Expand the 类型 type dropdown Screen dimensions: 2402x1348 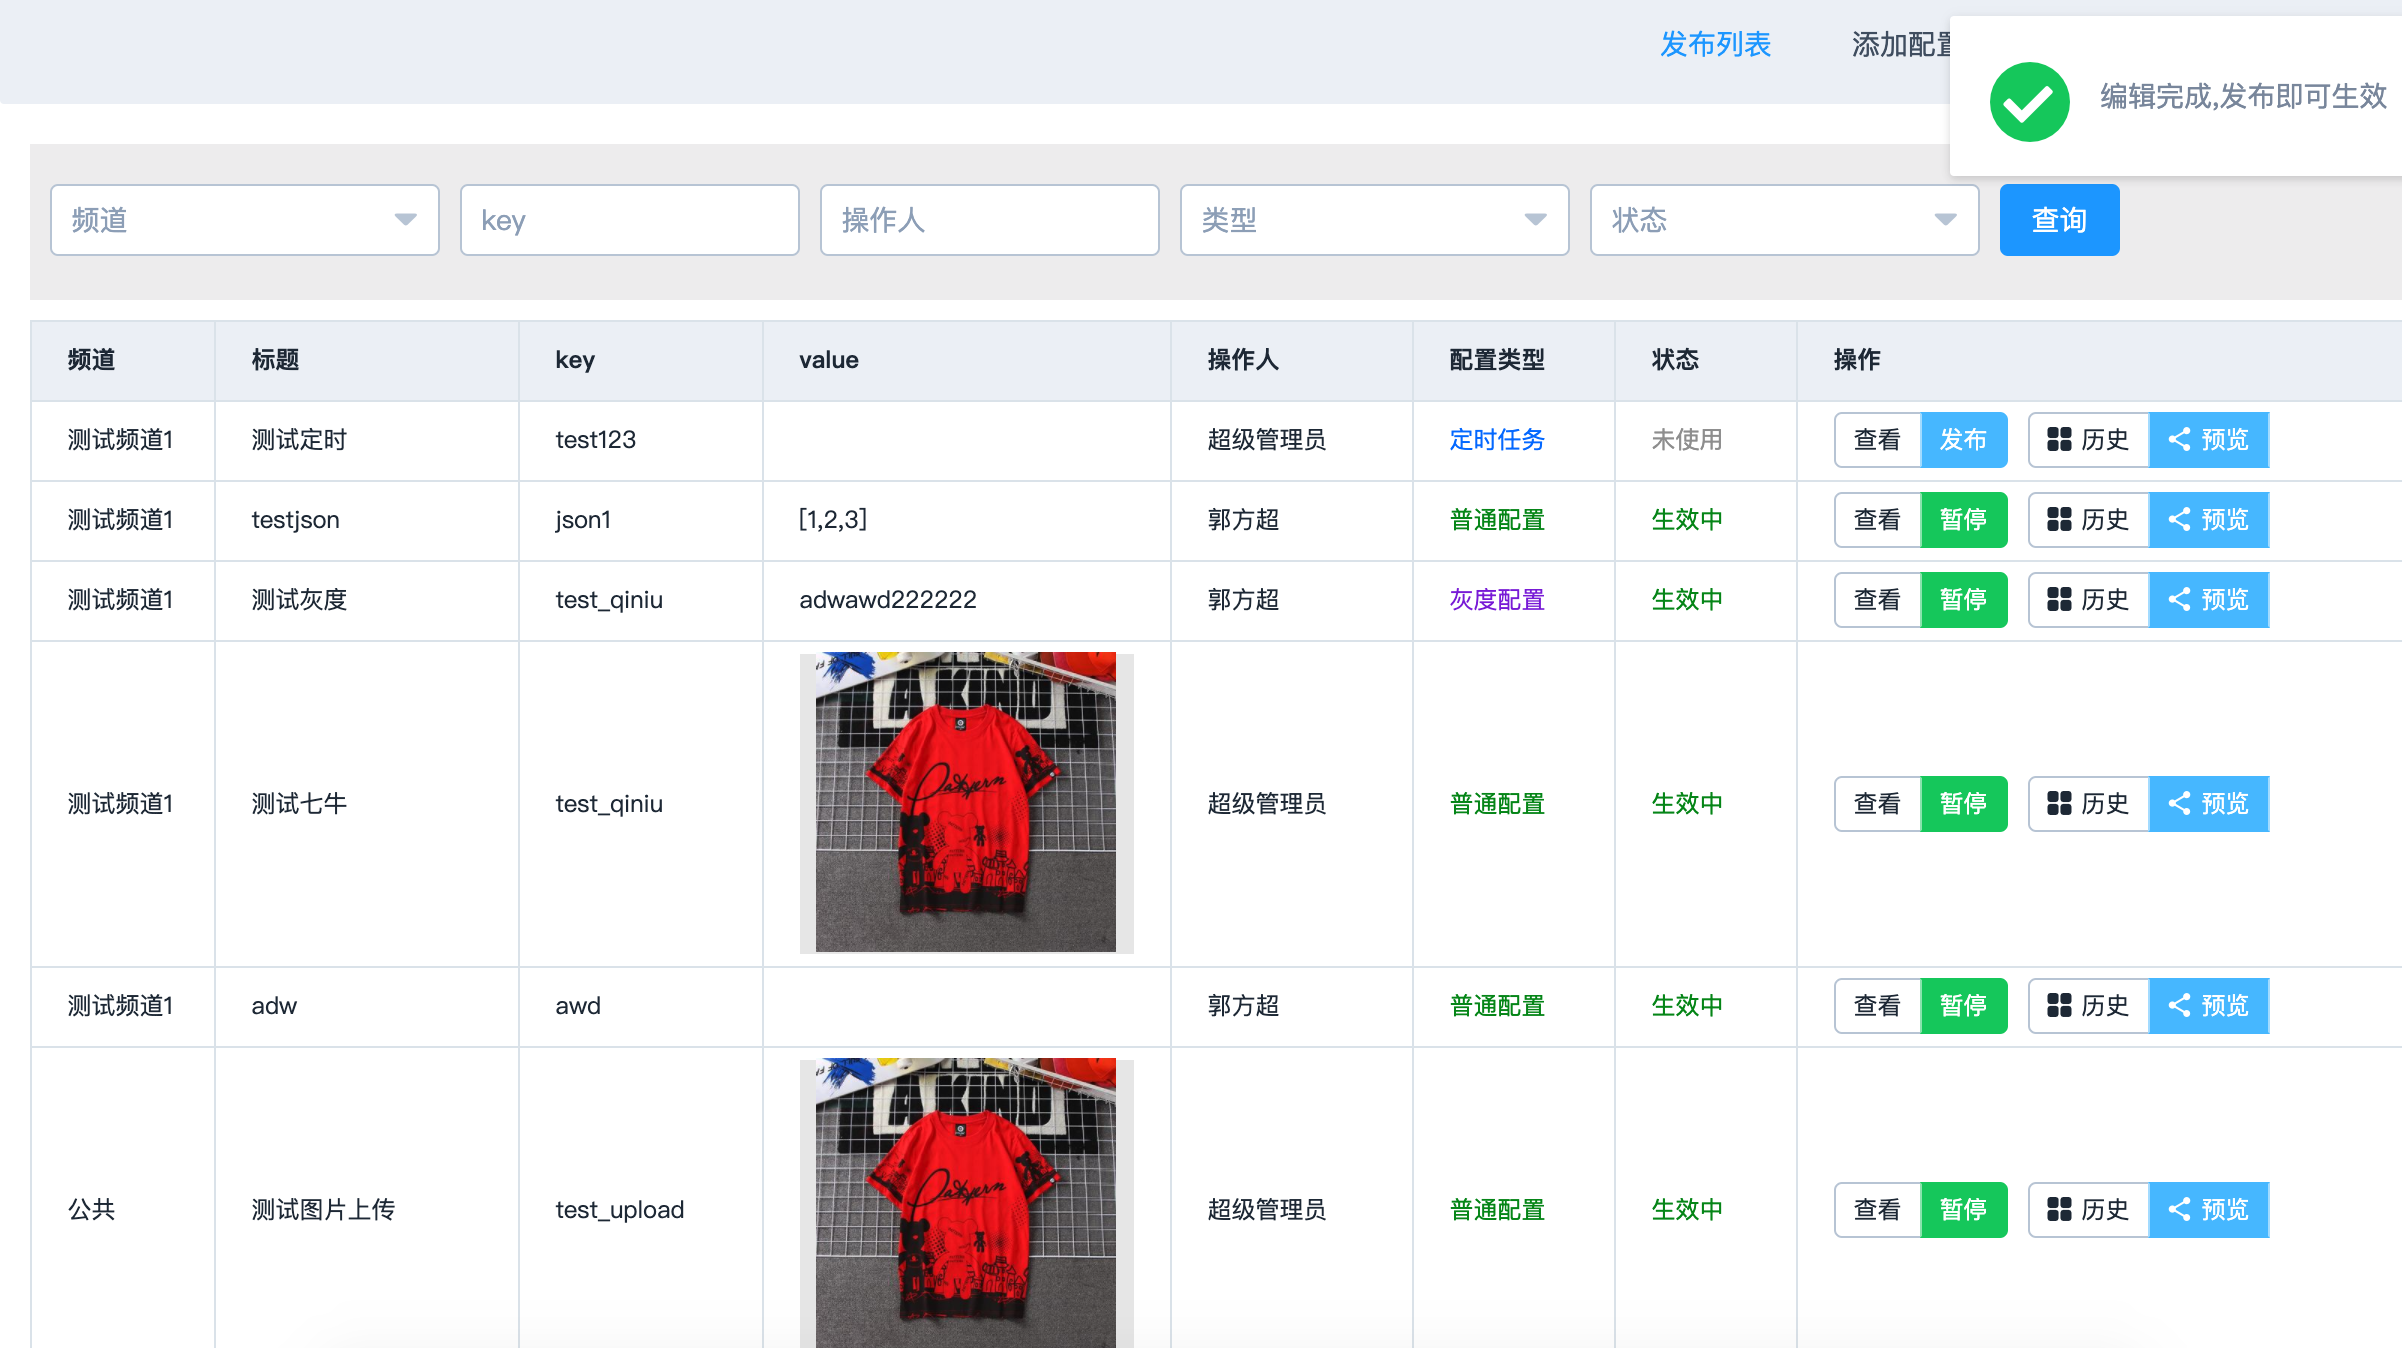click(x=1374, y=219)
